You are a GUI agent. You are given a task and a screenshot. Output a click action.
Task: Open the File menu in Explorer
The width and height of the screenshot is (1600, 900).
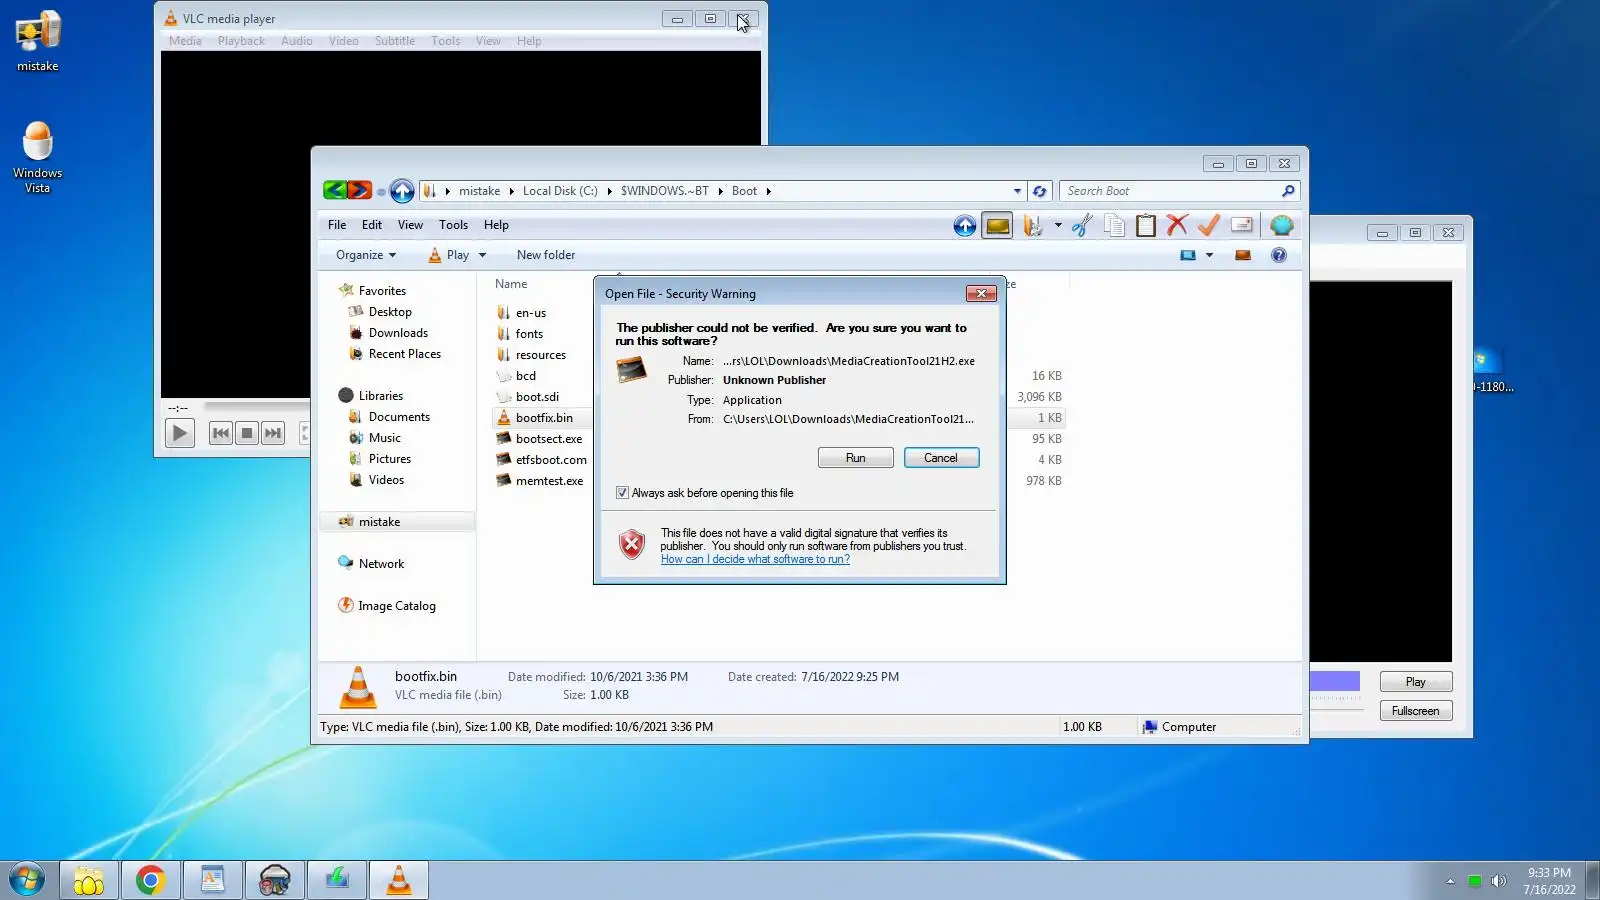click(x=337, y=225)
